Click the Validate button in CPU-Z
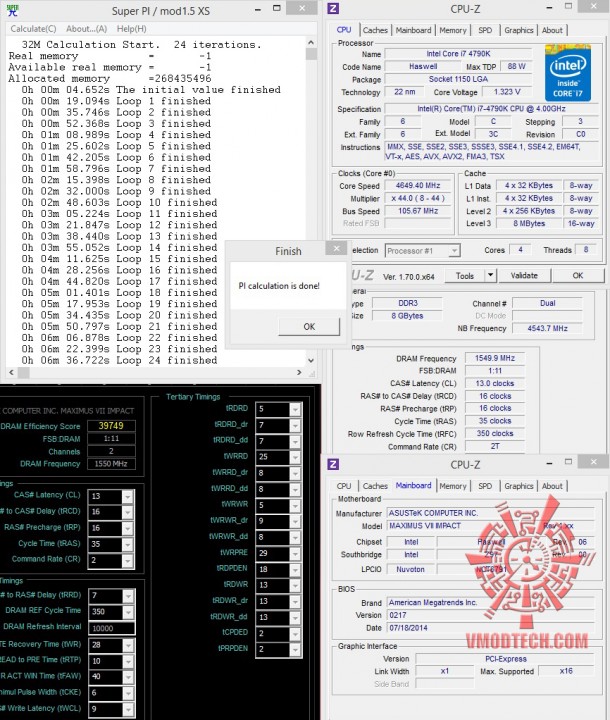The image size is (610, 720). (x=524, y=276)
